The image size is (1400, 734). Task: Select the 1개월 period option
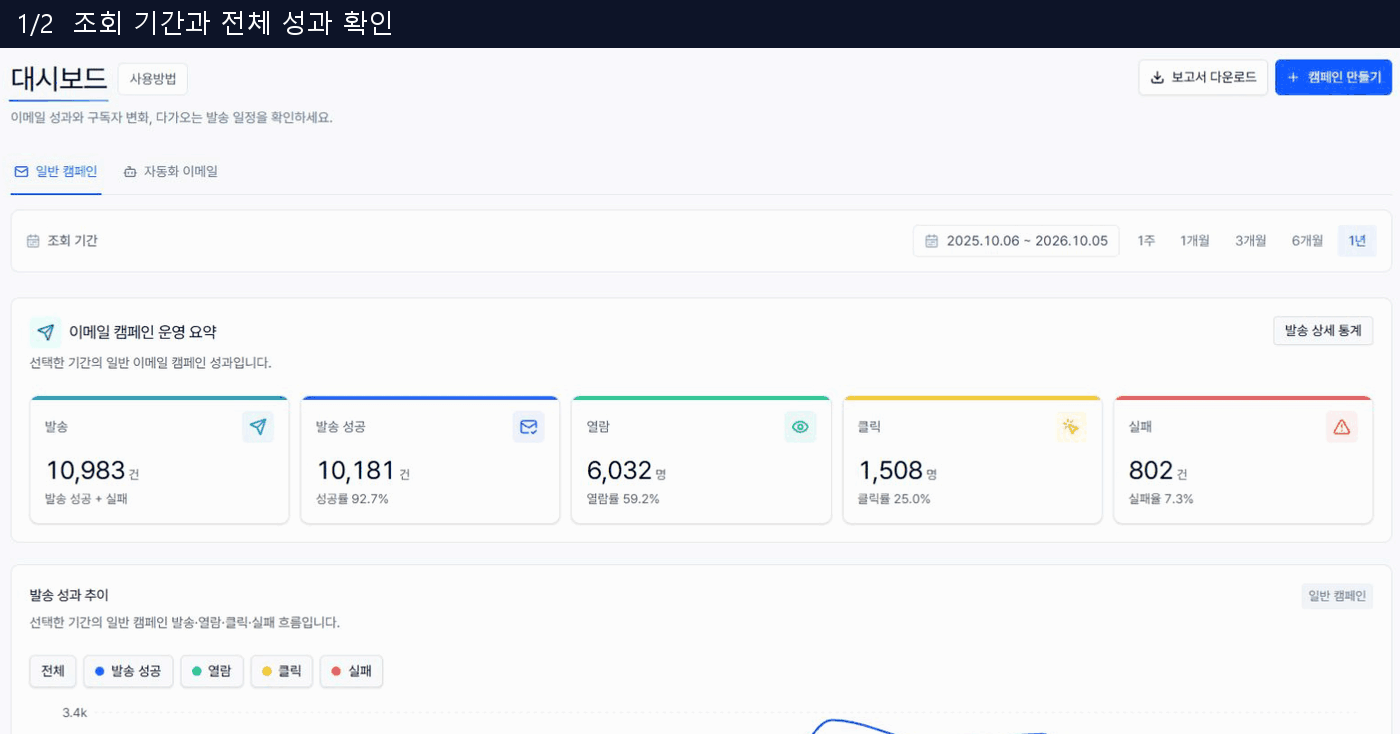pyautogui.click(x=1195, y=241)
